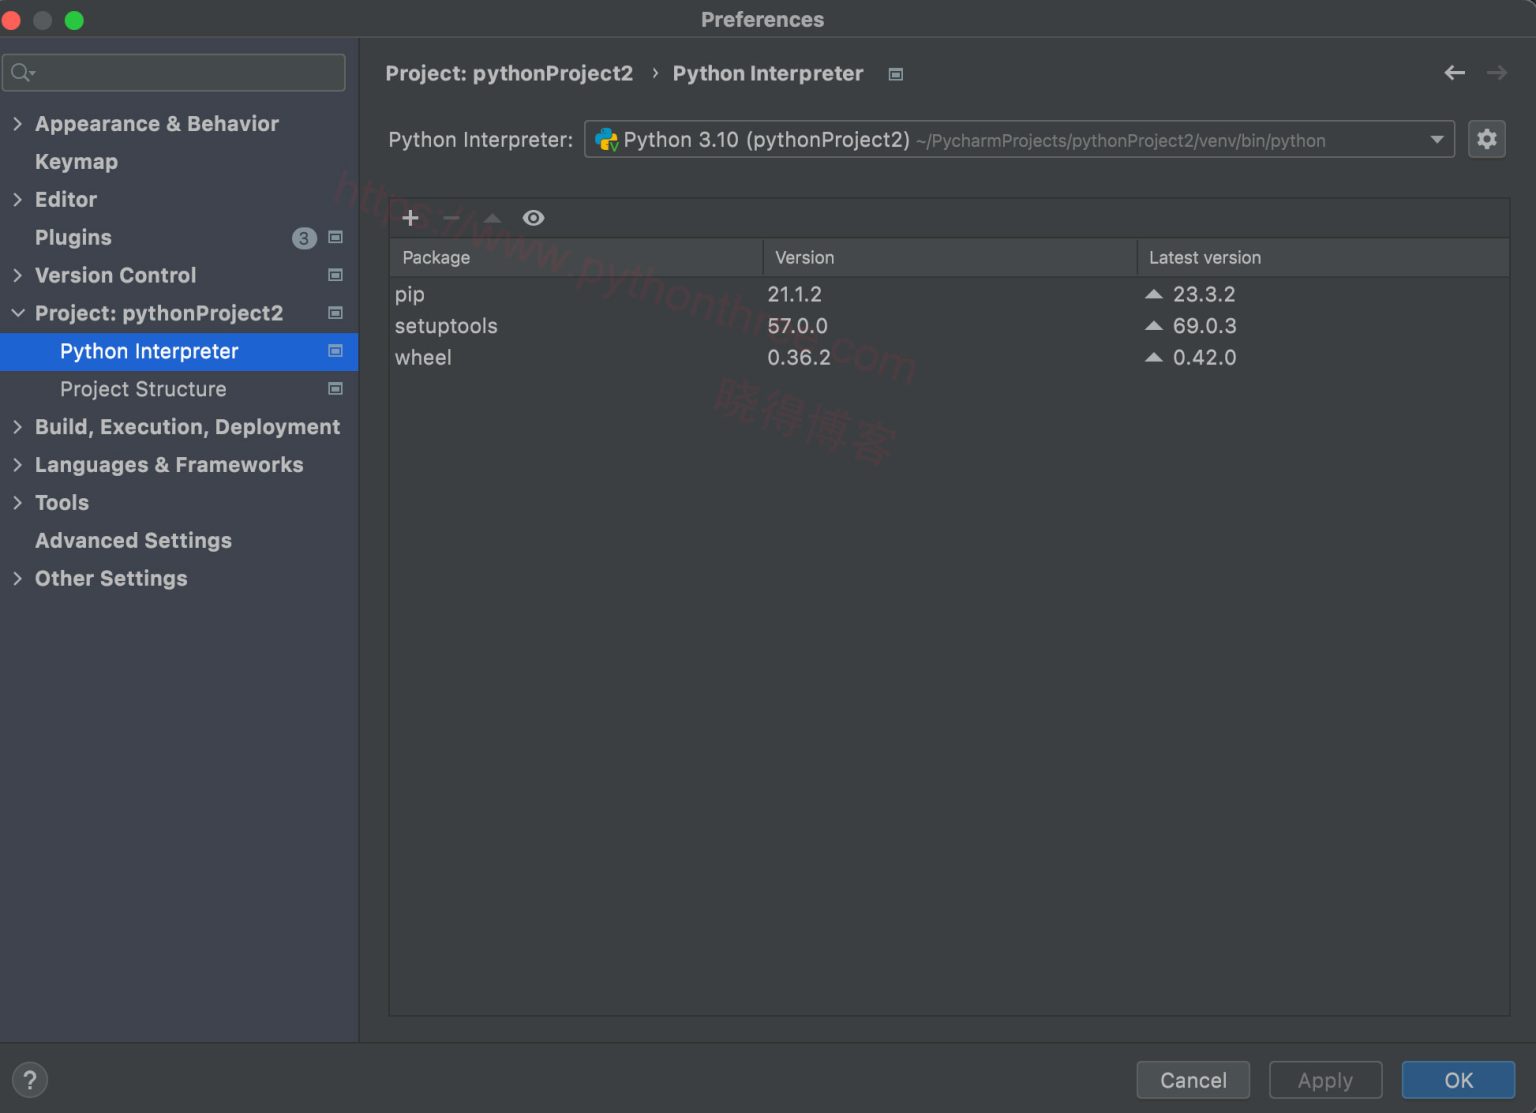Expand the Appearance & Behavior section
1536x1113 pixels.
pos(17,124)
